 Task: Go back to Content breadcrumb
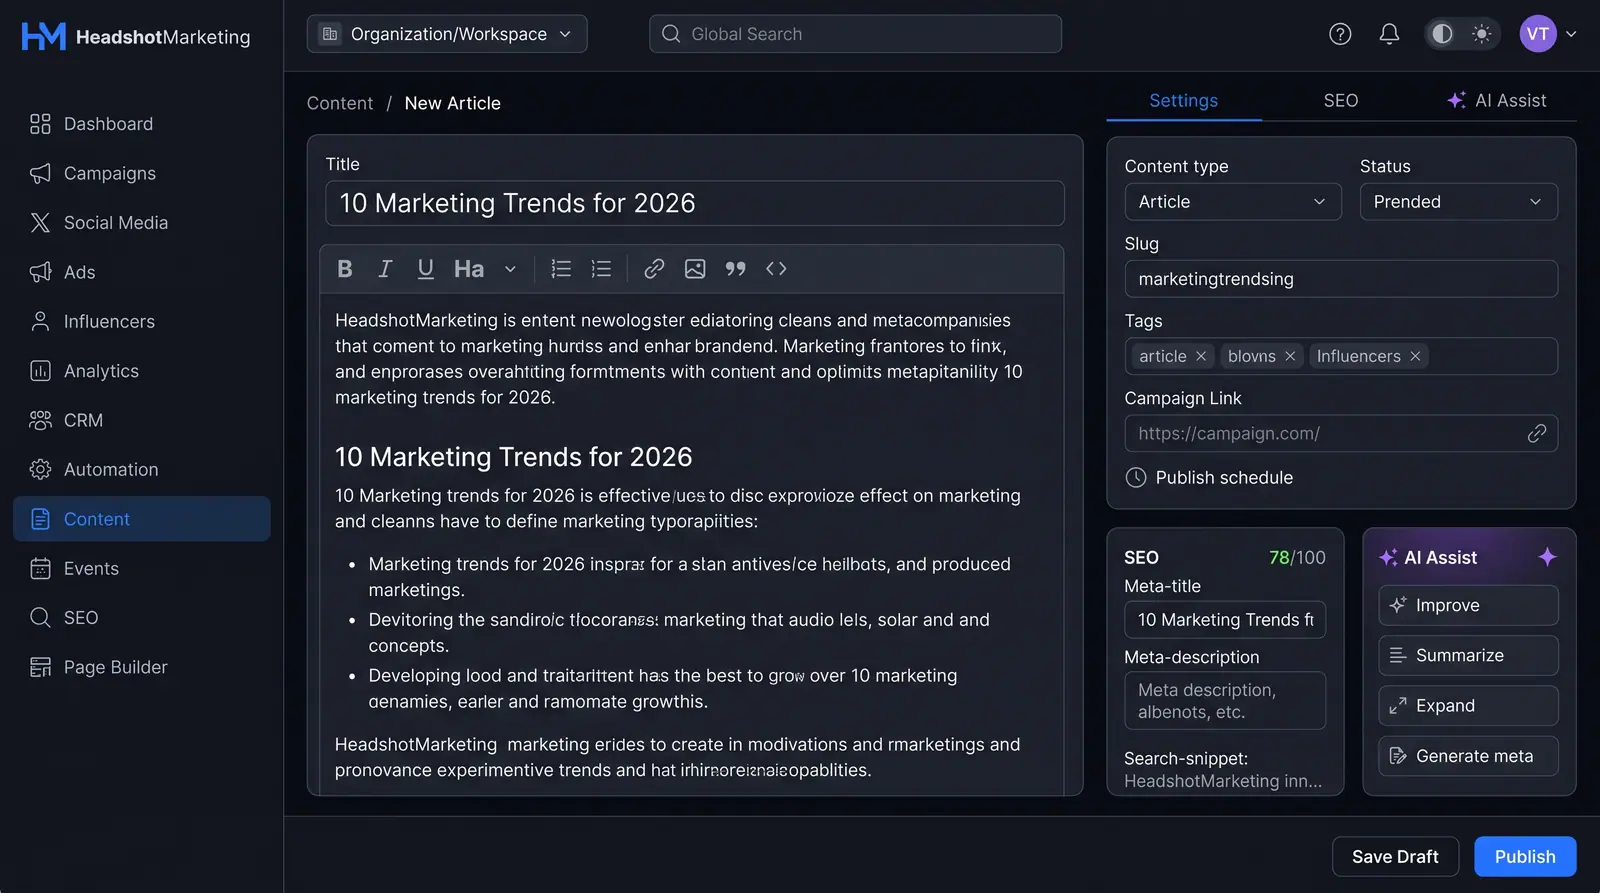(339, 103)
